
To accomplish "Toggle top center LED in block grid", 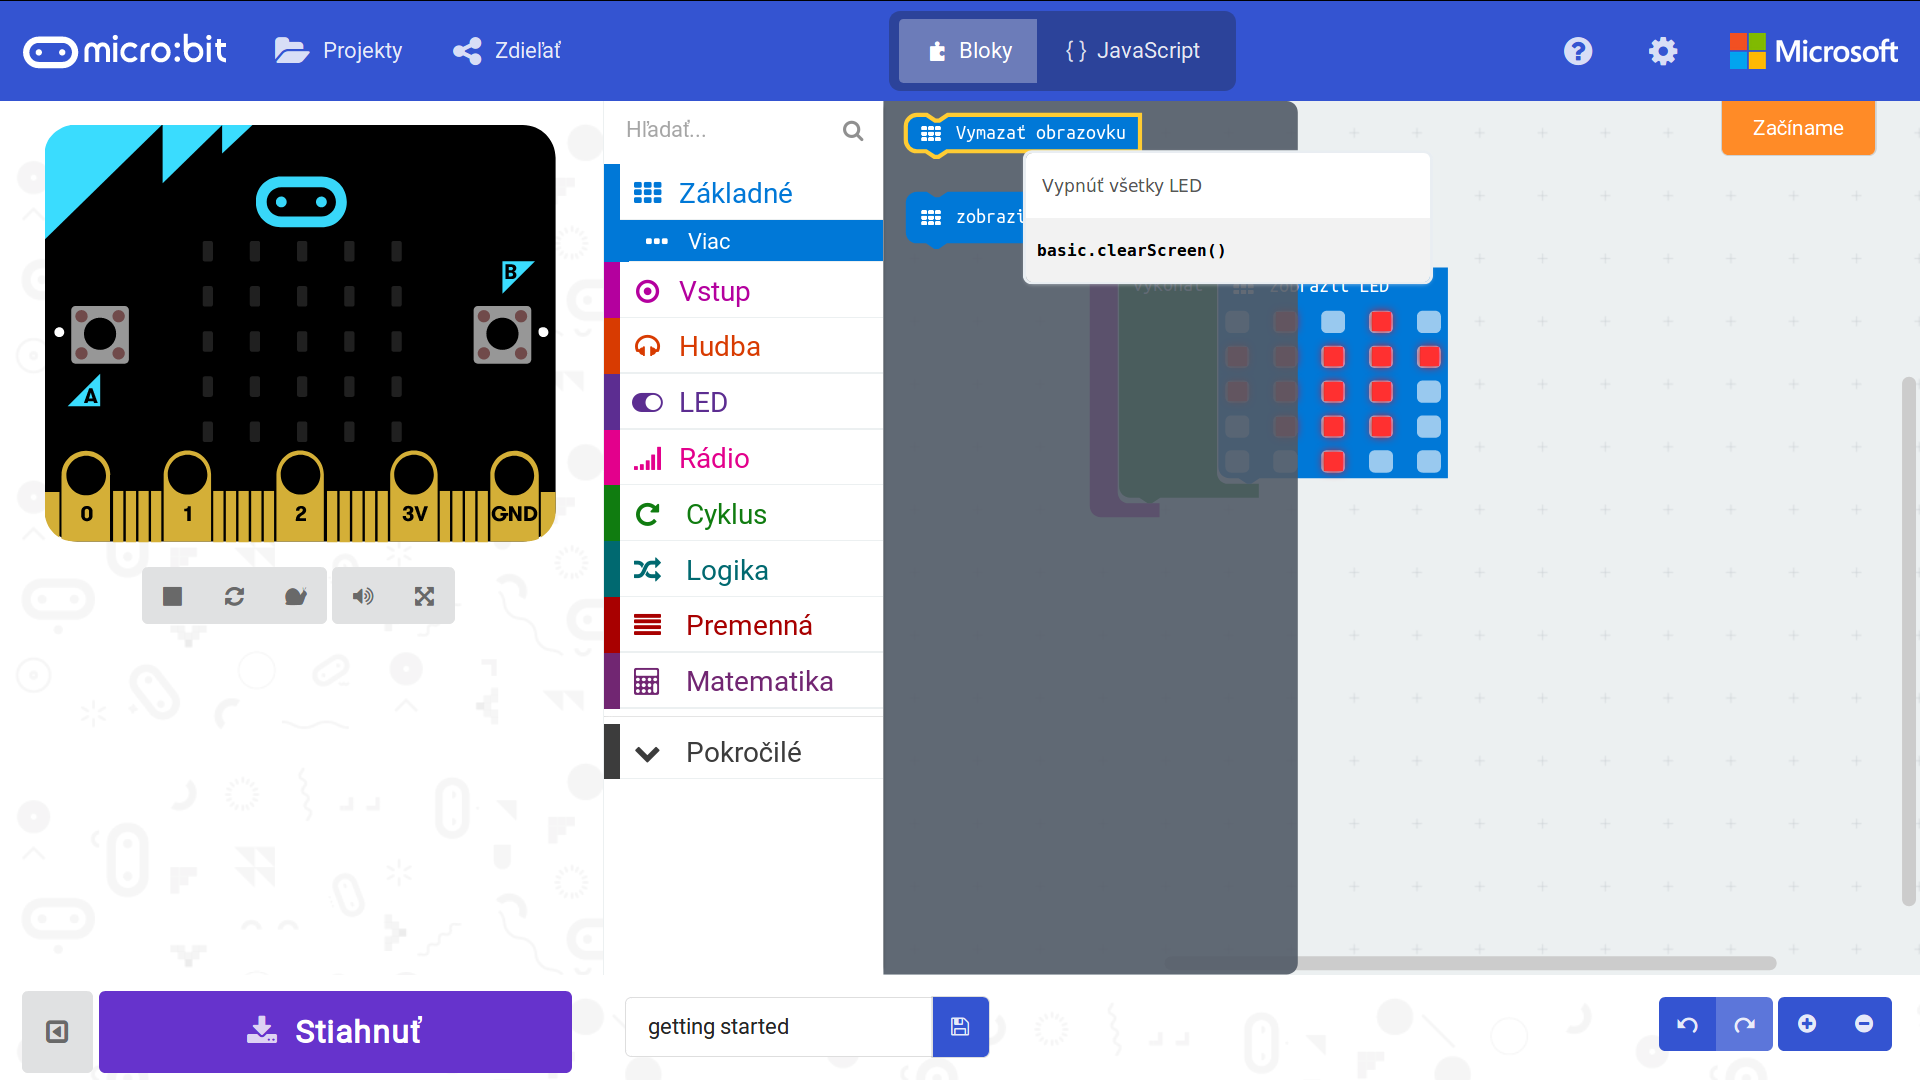I will (x=1333, y=322).
